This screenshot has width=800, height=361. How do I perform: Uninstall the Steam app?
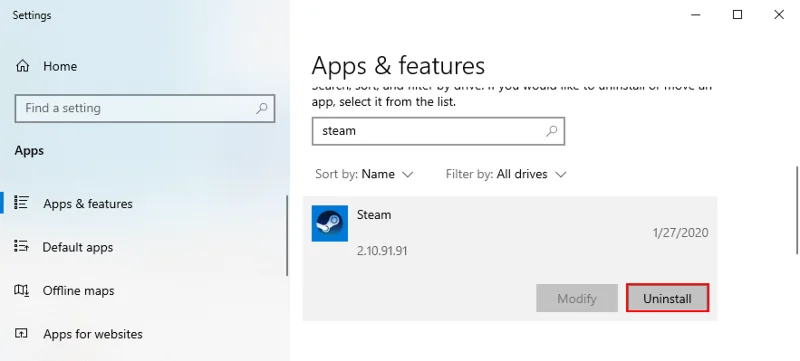667,298
